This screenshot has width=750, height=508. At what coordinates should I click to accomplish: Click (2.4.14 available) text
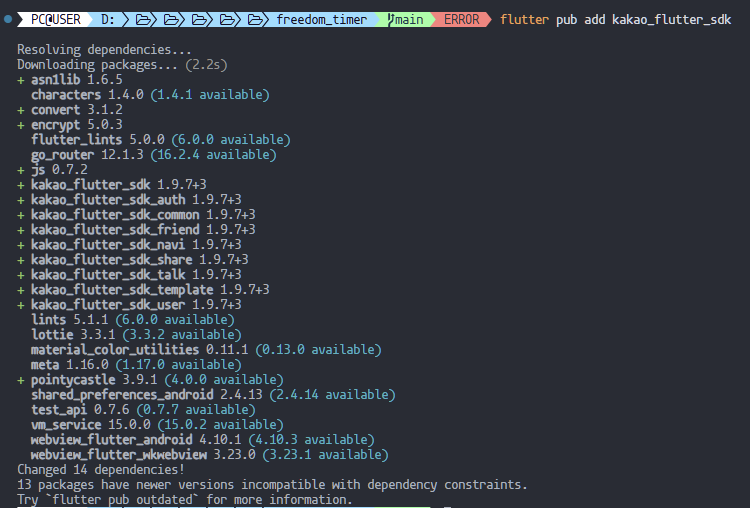pyautogui.click(x=332, y=395)
